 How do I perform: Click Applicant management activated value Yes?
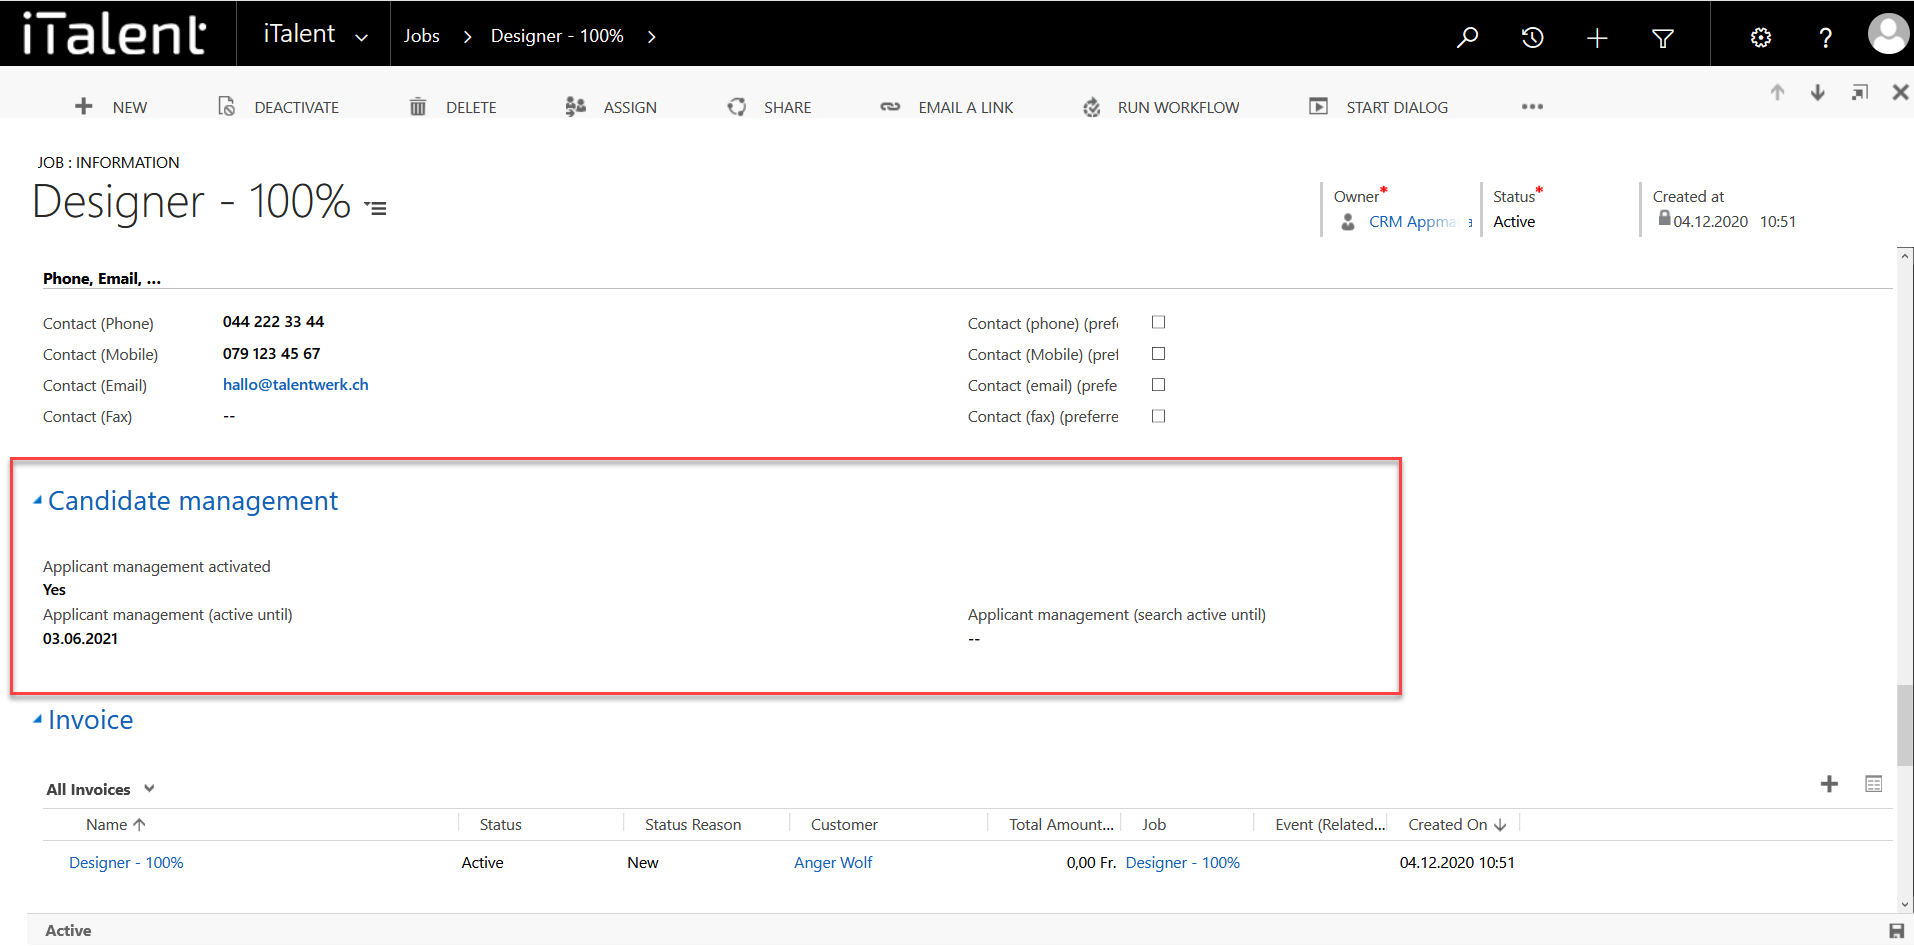54,590
